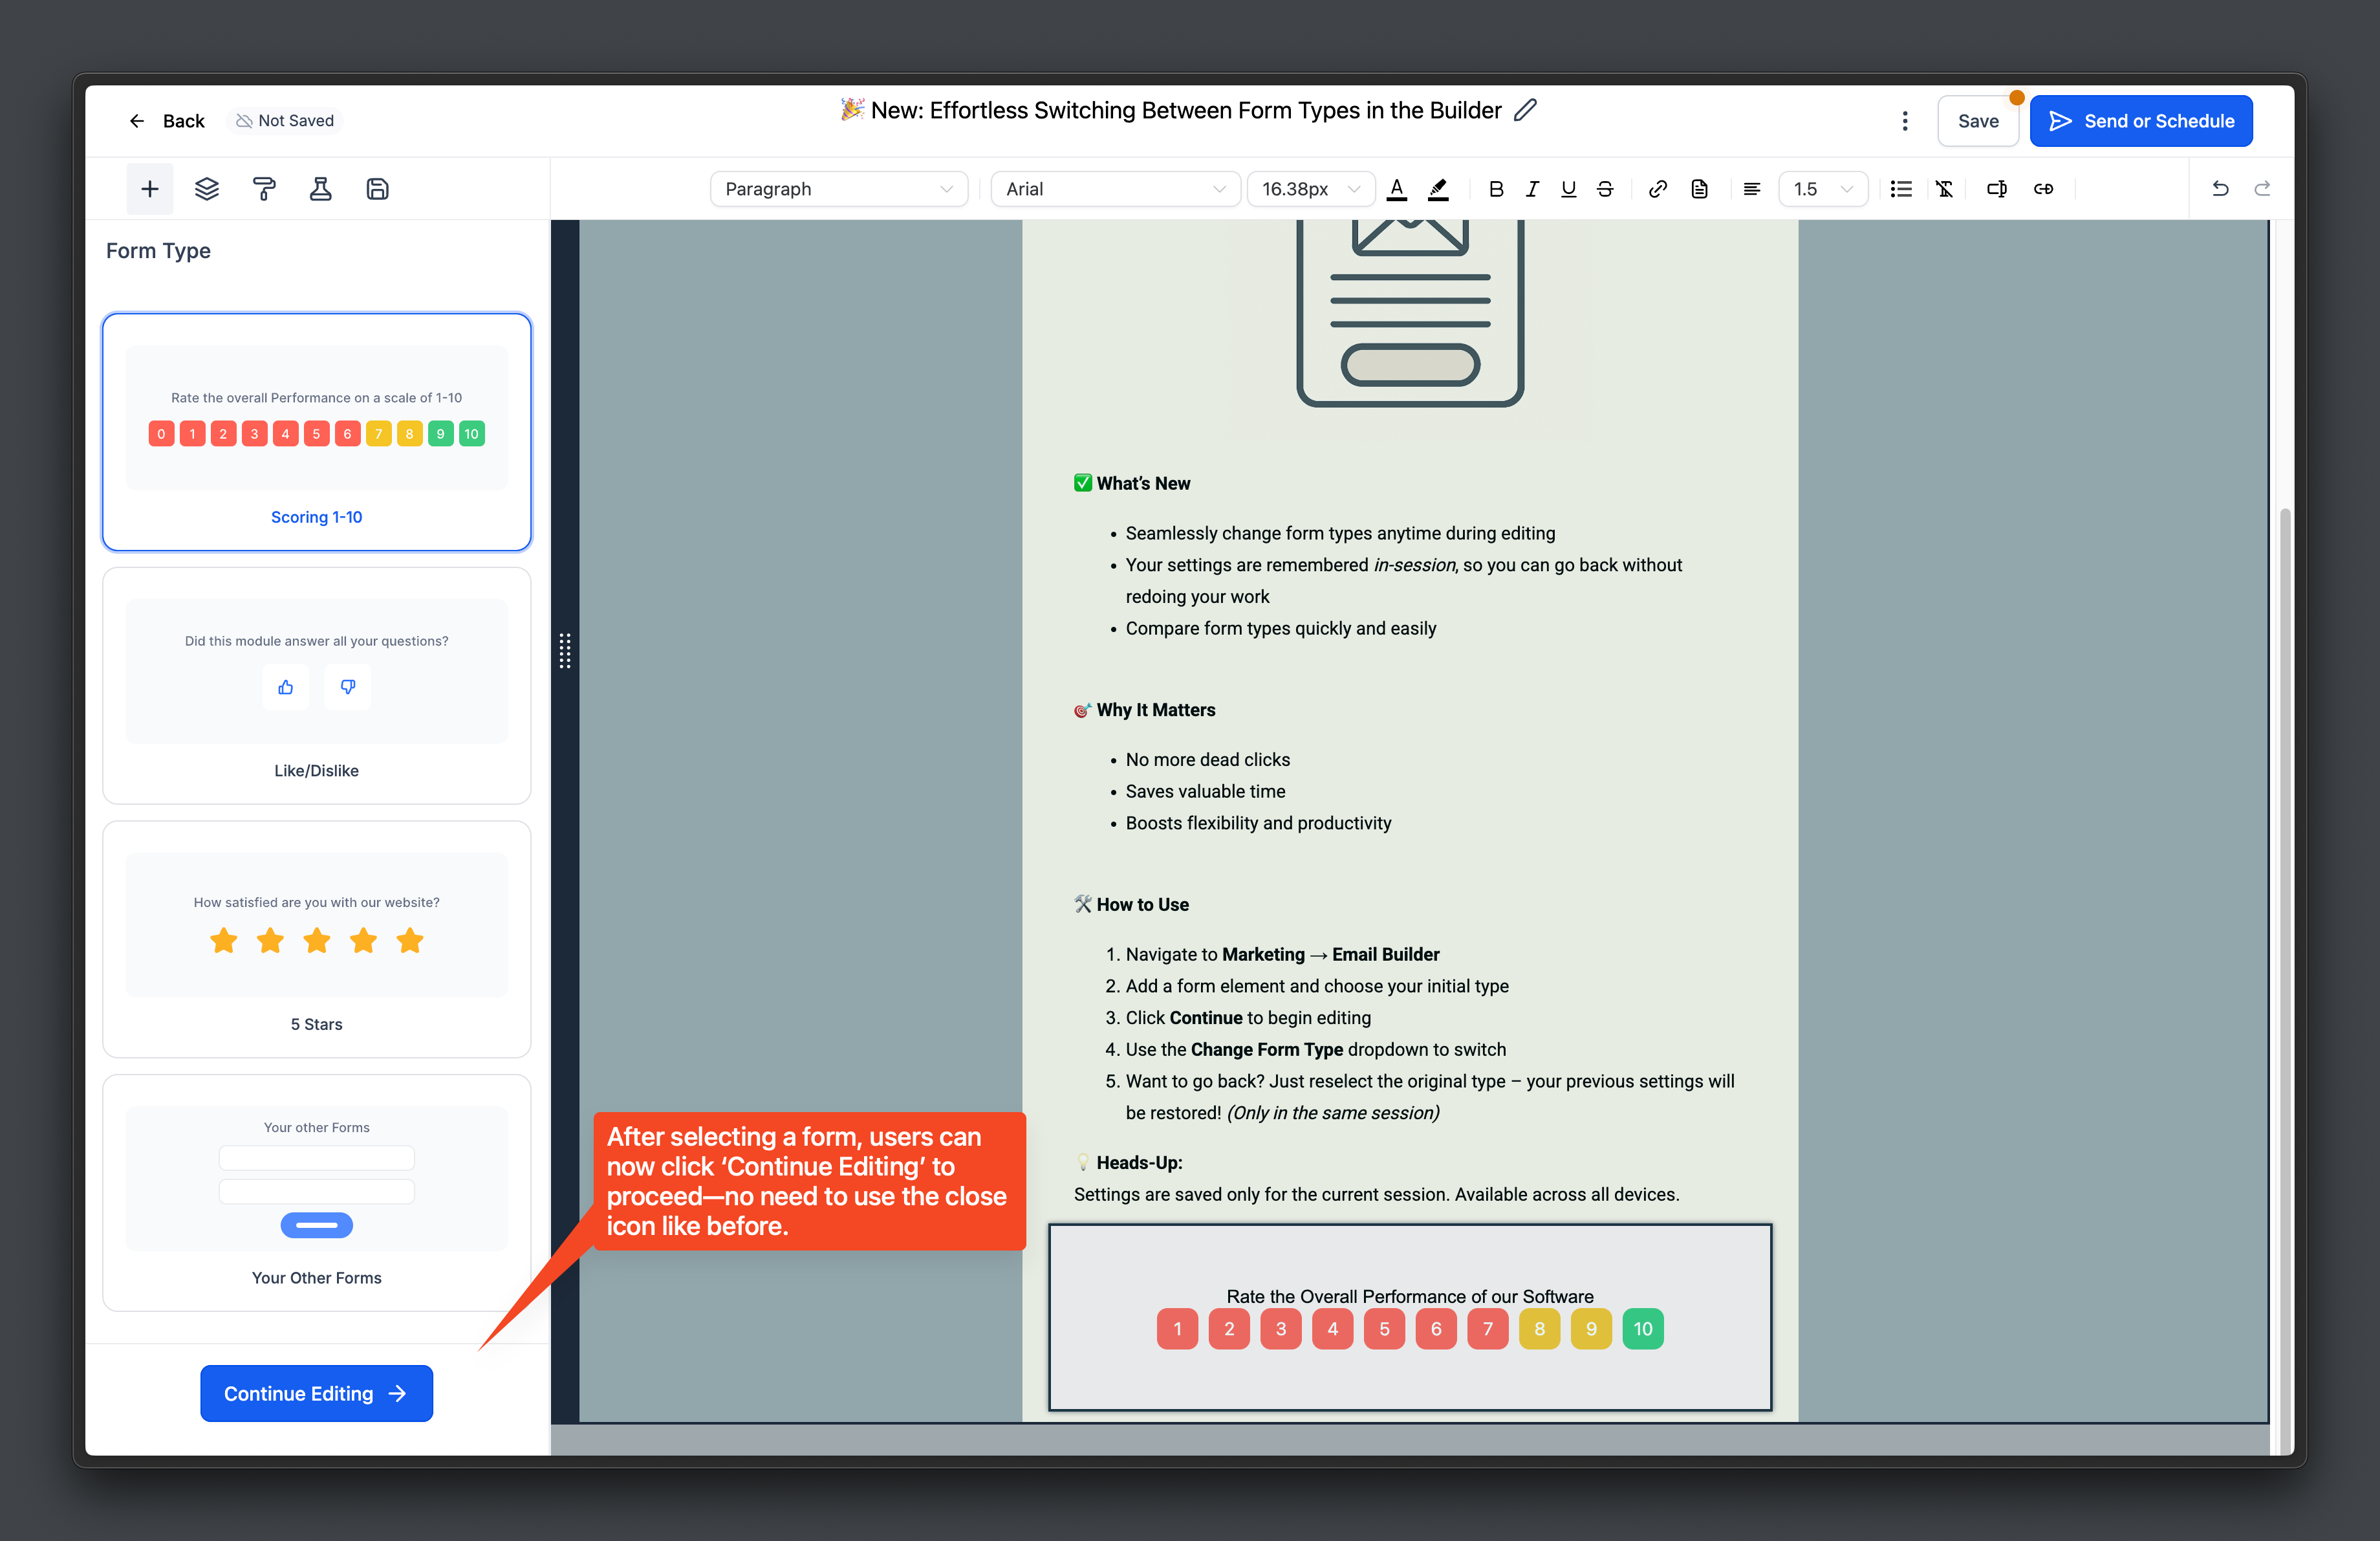Open the Paragraph style dropdown

(x=838, y=189)
